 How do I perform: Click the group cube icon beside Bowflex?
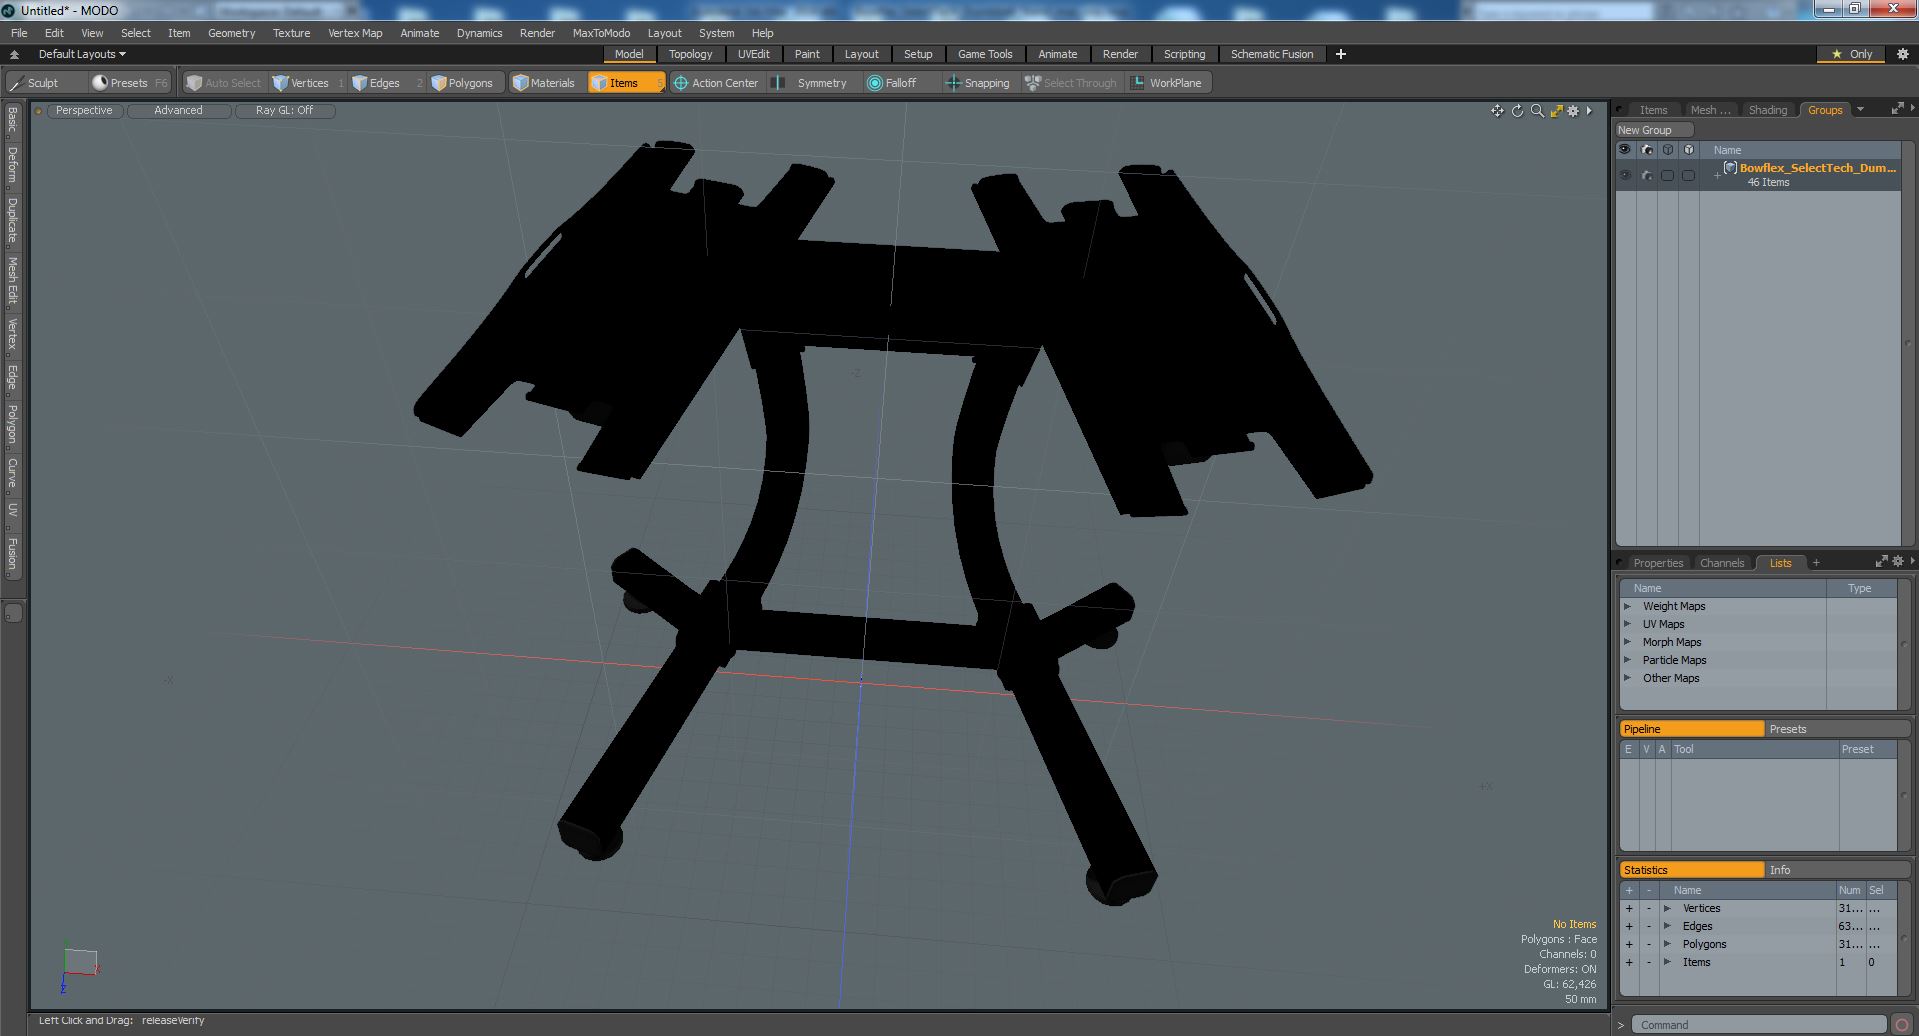1730,168
